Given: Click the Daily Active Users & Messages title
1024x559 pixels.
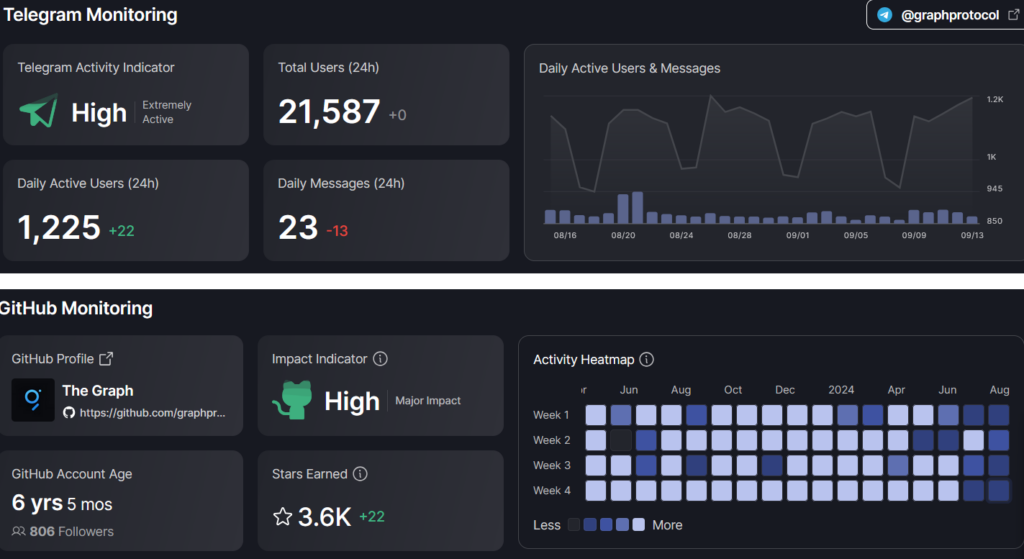Looking at the screenshot, I should pyautogui.click(x=630, y=68).
